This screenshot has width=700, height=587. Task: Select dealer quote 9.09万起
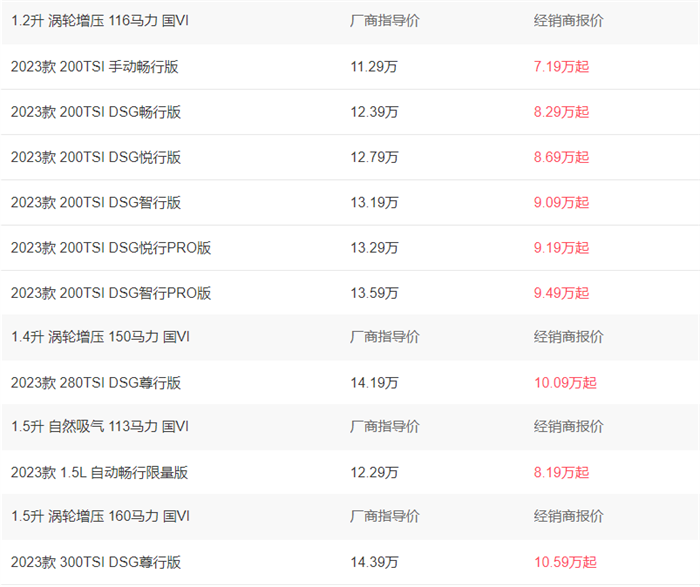click(x=561, y=203)
